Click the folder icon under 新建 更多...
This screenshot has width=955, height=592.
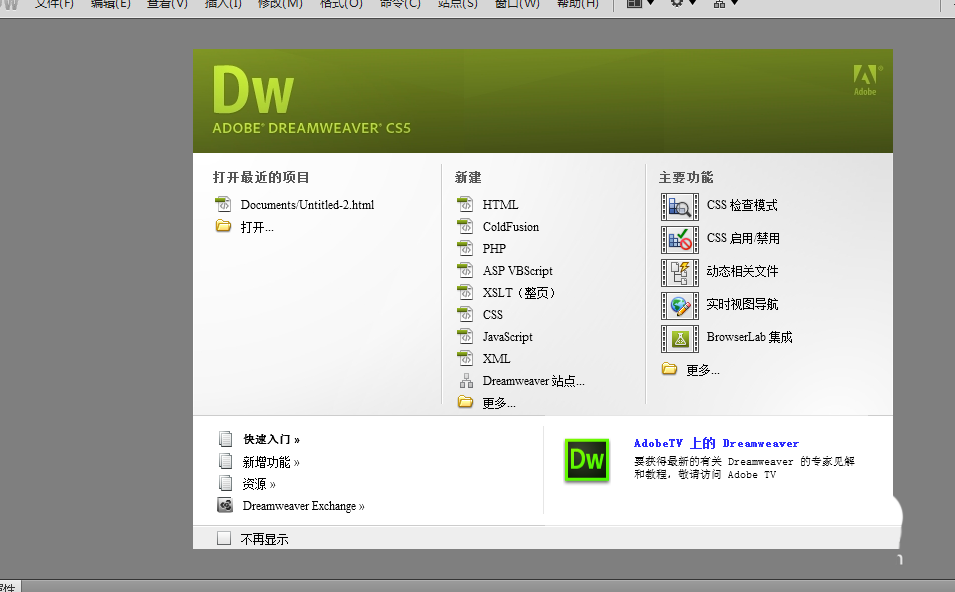tap(465, 401)
